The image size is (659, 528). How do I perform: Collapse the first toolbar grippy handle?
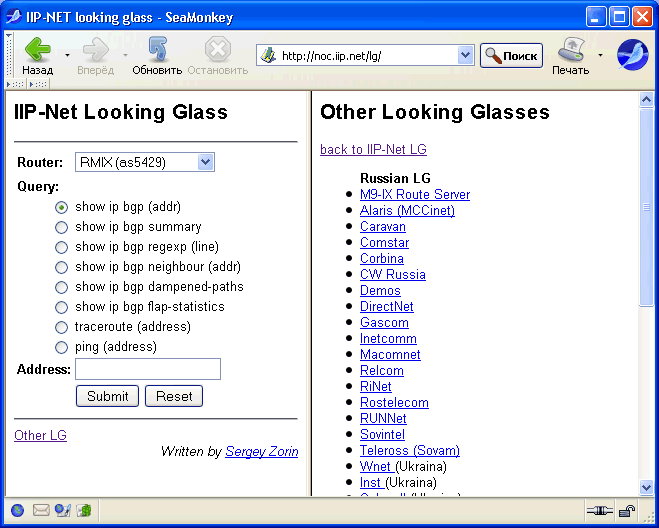coord(16,84)
